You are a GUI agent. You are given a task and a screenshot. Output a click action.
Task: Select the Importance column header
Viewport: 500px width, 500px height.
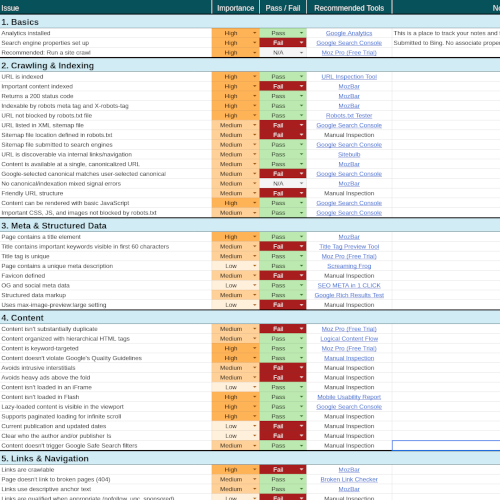point(235,8)
